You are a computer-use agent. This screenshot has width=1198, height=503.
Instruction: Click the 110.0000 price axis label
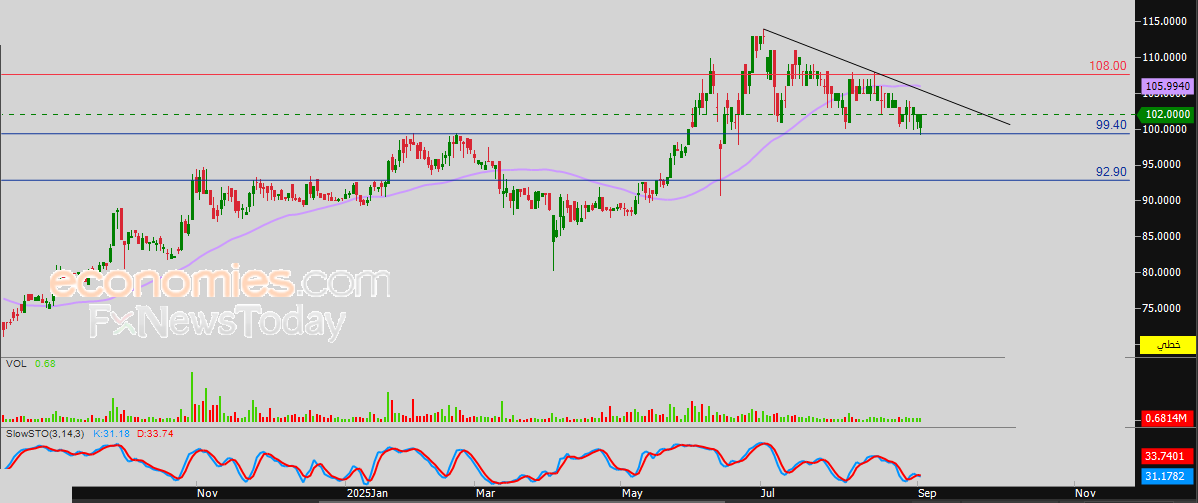pos(1166,57)
